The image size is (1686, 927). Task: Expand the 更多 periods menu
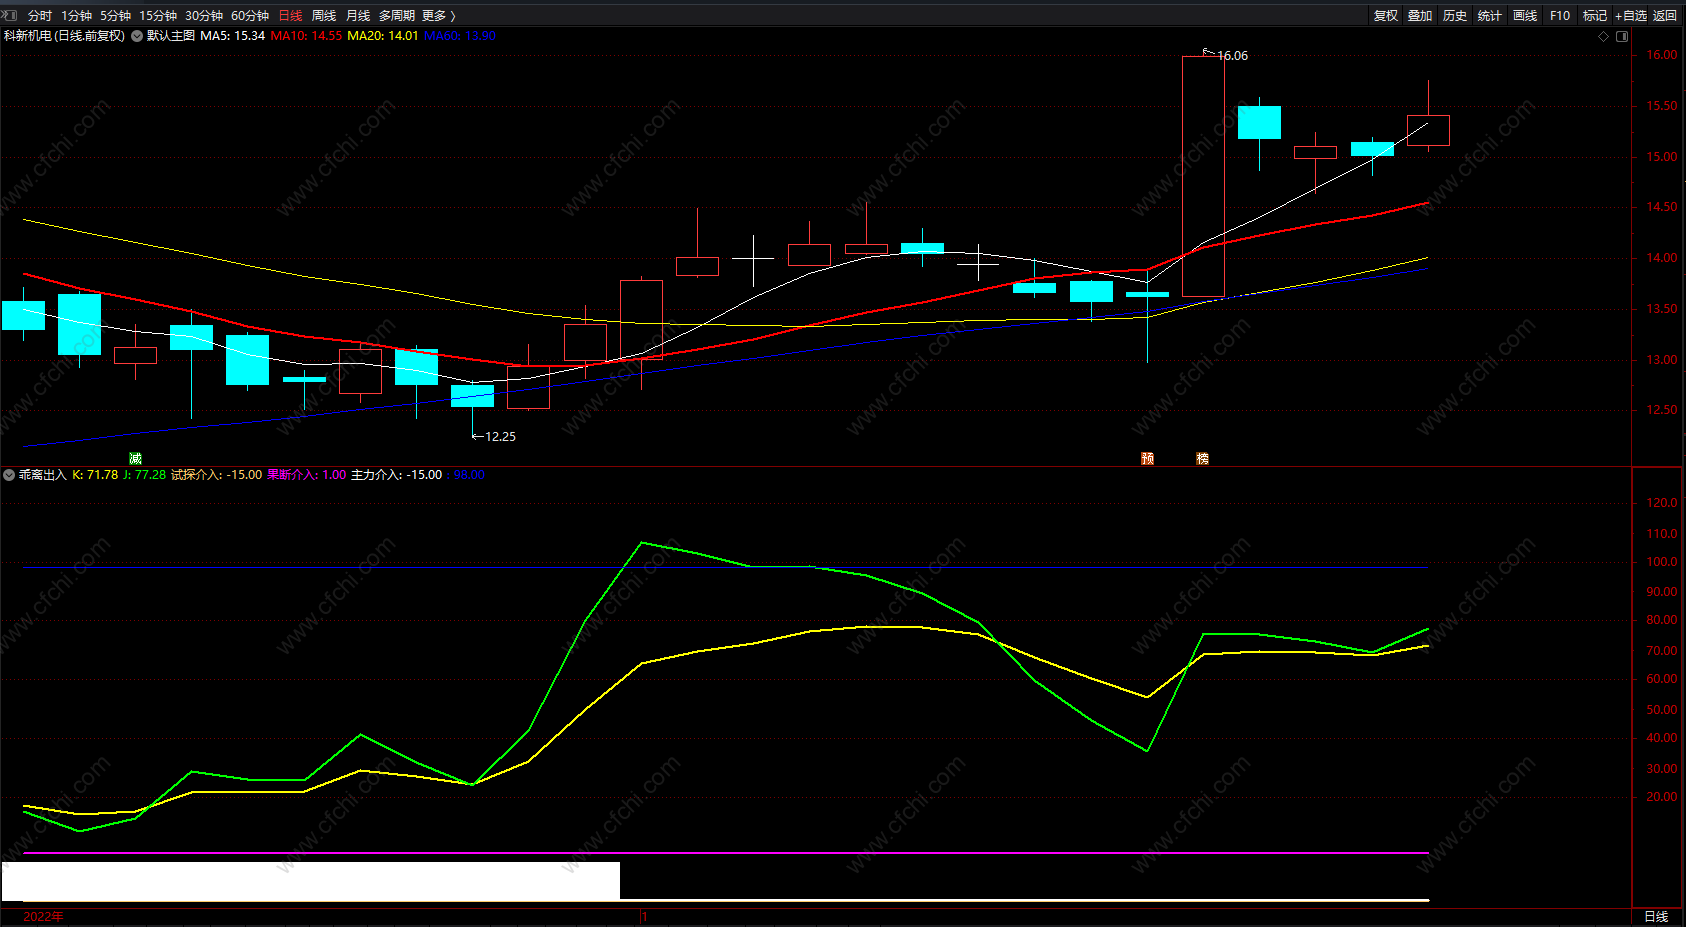tap(439, 16)
